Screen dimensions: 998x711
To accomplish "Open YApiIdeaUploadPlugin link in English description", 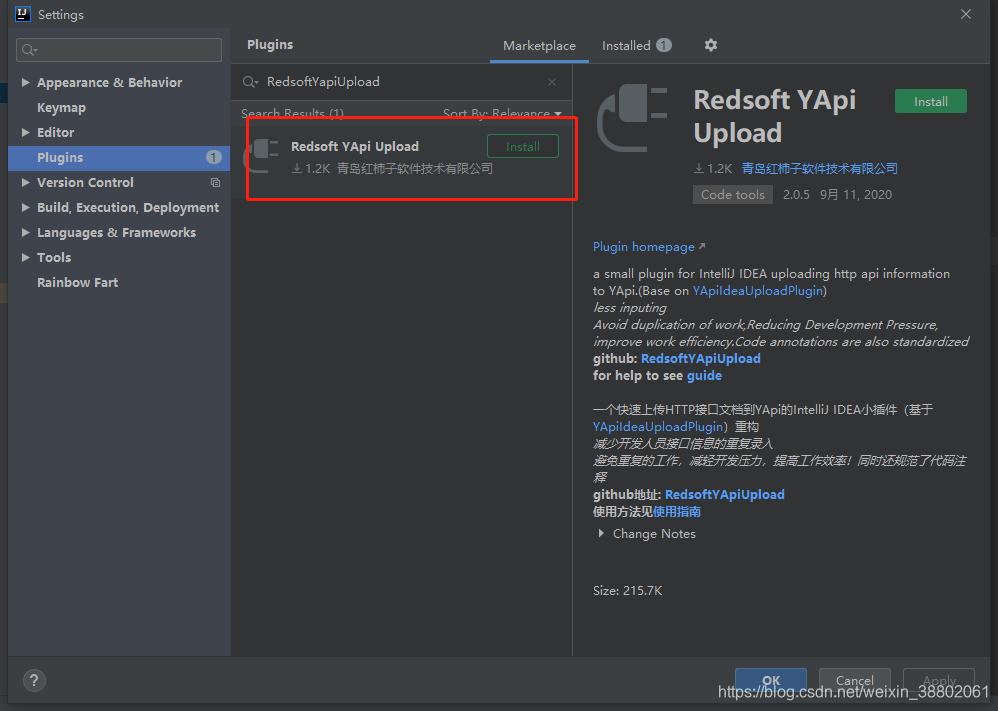I will (x=757, y=291).
